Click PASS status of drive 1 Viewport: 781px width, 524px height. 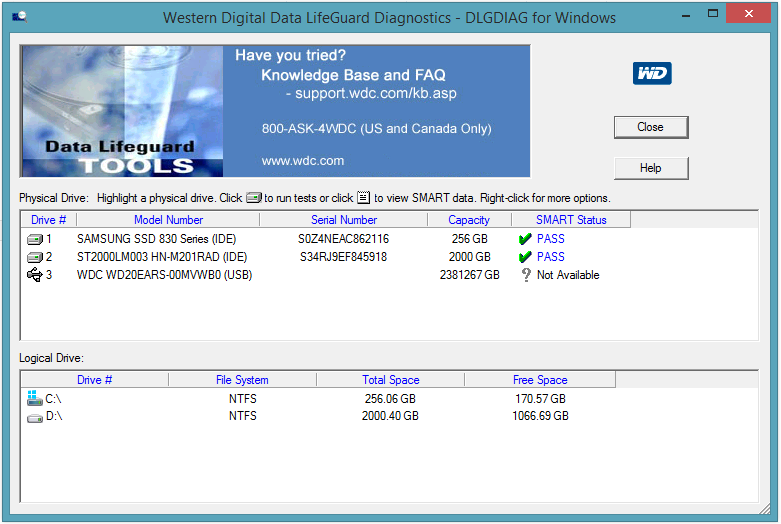pyautogui.click(x=550, y=239)
